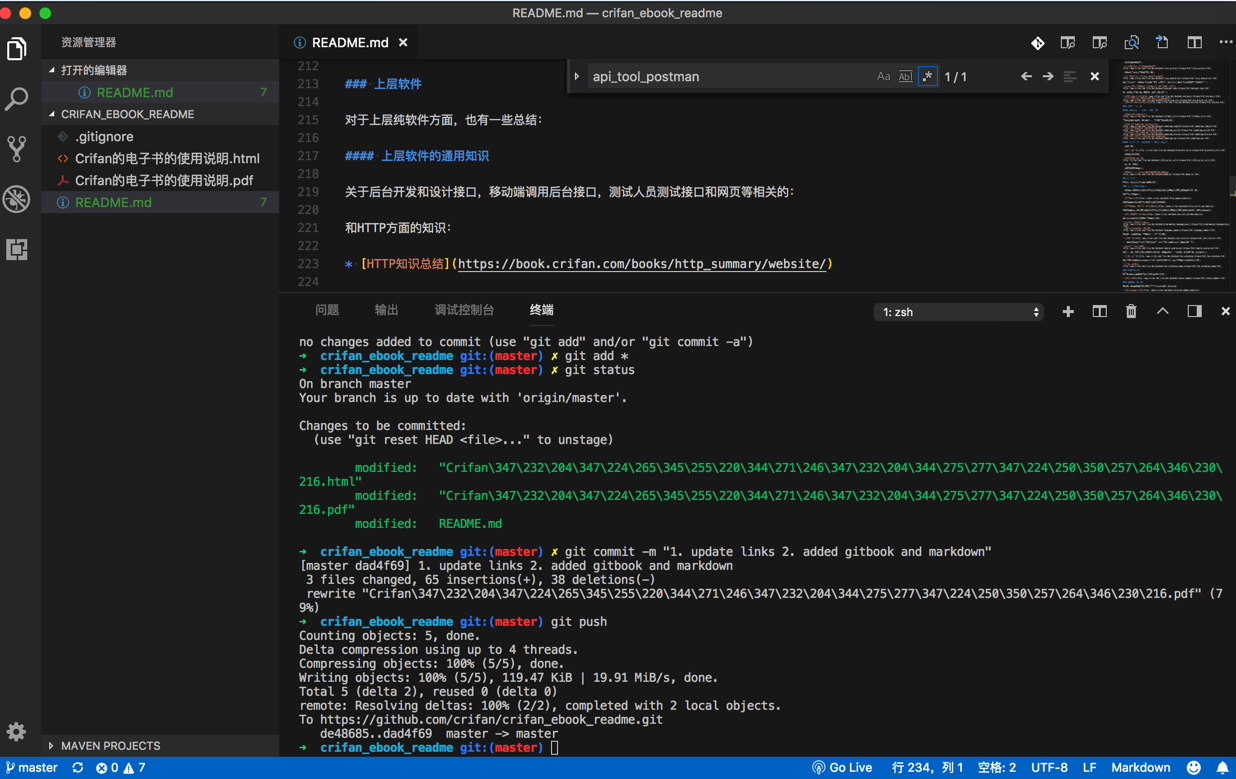Open the editor More Actions ellipsis

pyautogui.click(x=1225, y=43)
